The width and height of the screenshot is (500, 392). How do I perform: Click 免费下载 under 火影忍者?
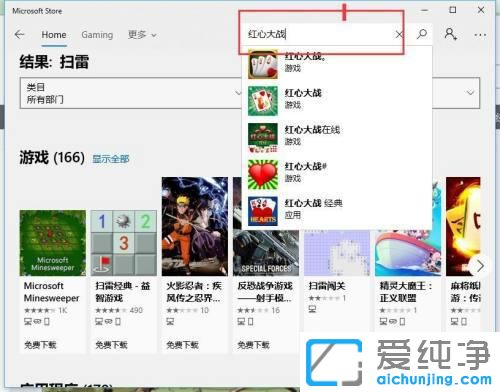point(182,345)
